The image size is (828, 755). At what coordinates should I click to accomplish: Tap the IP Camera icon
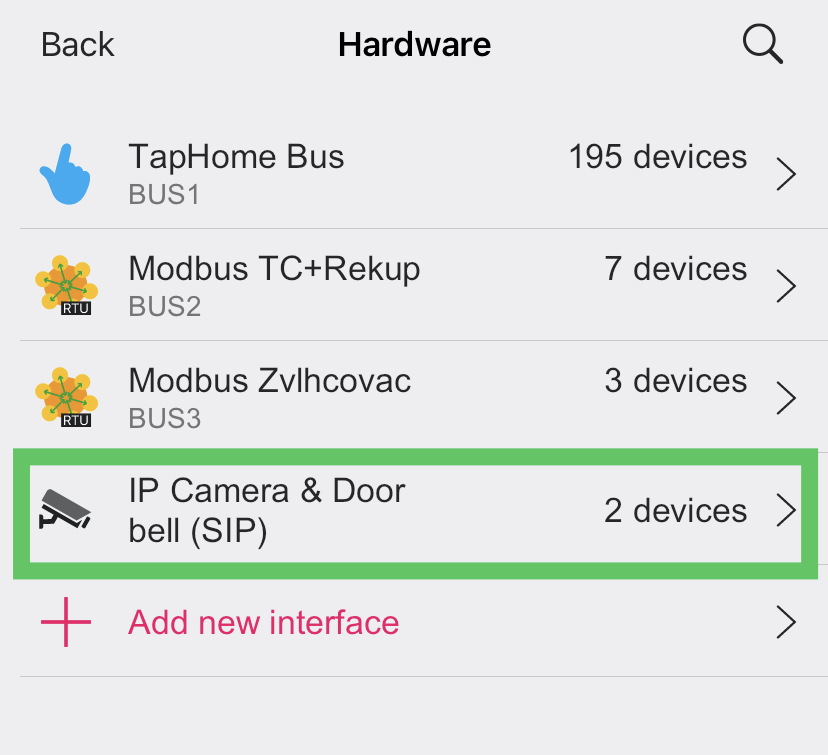click(x=65, y=510)
